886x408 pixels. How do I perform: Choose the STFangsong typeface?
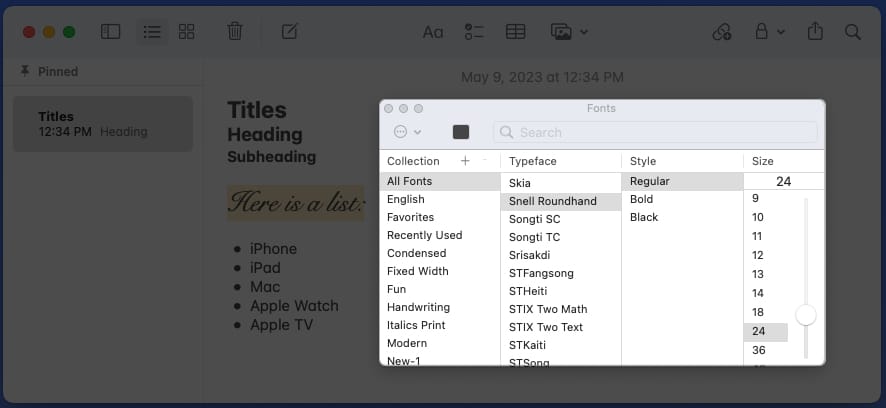click(x=561, y=274)
